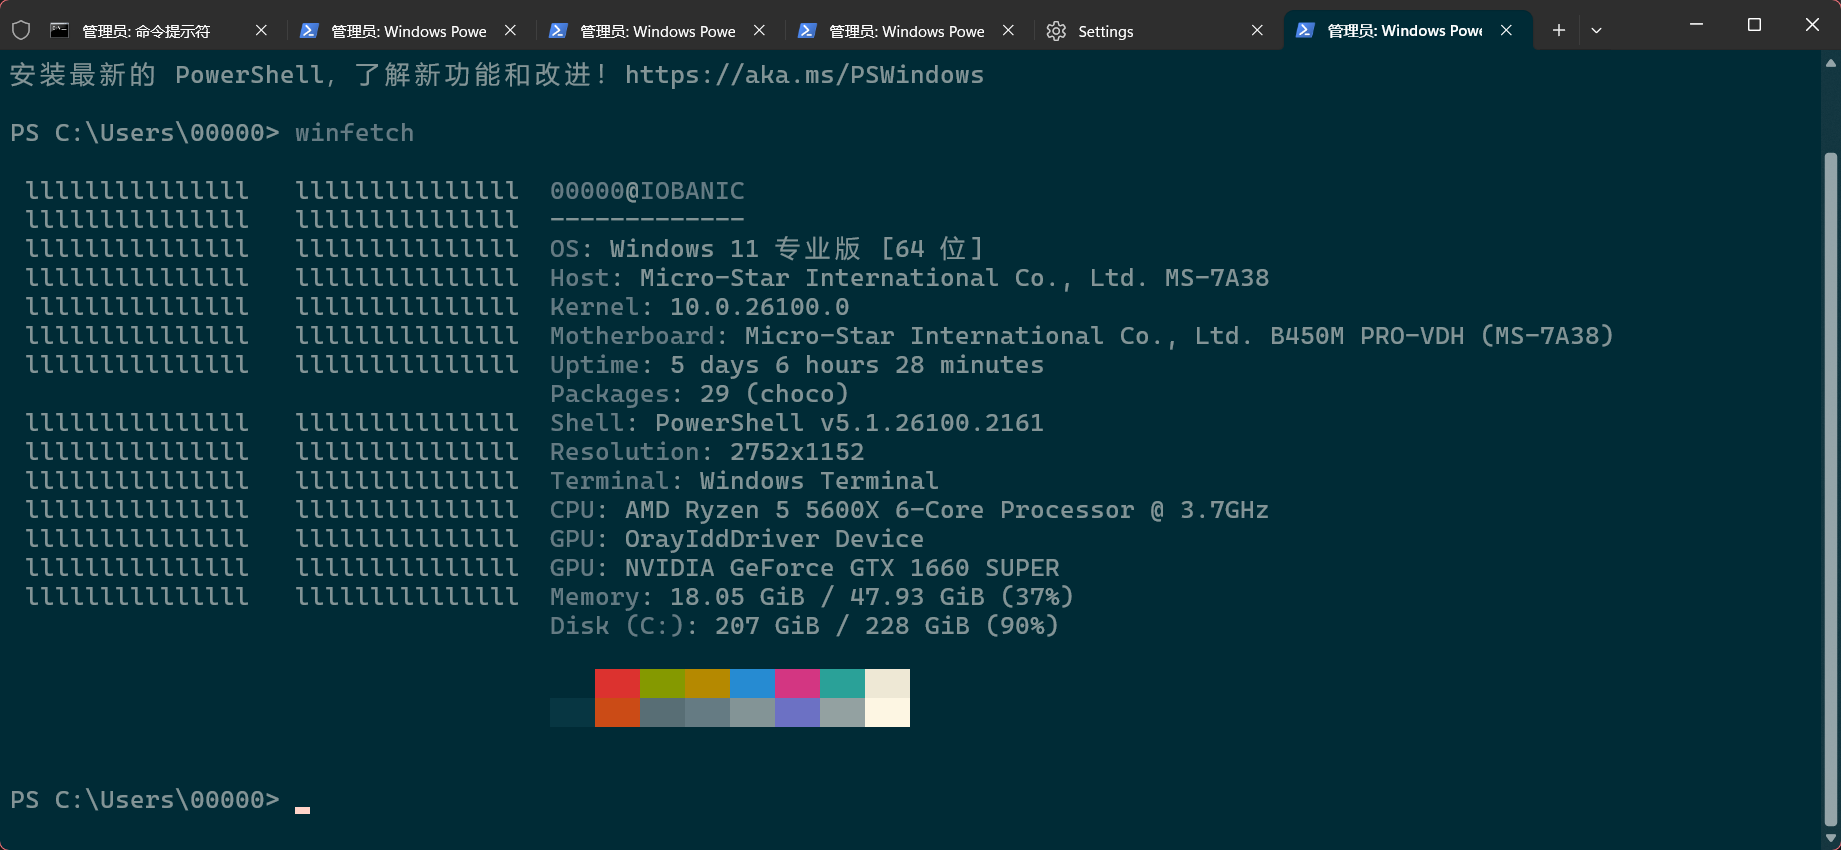1841x850 pixels.
Task: Click the winfetch command text
Action: (354, 133)
